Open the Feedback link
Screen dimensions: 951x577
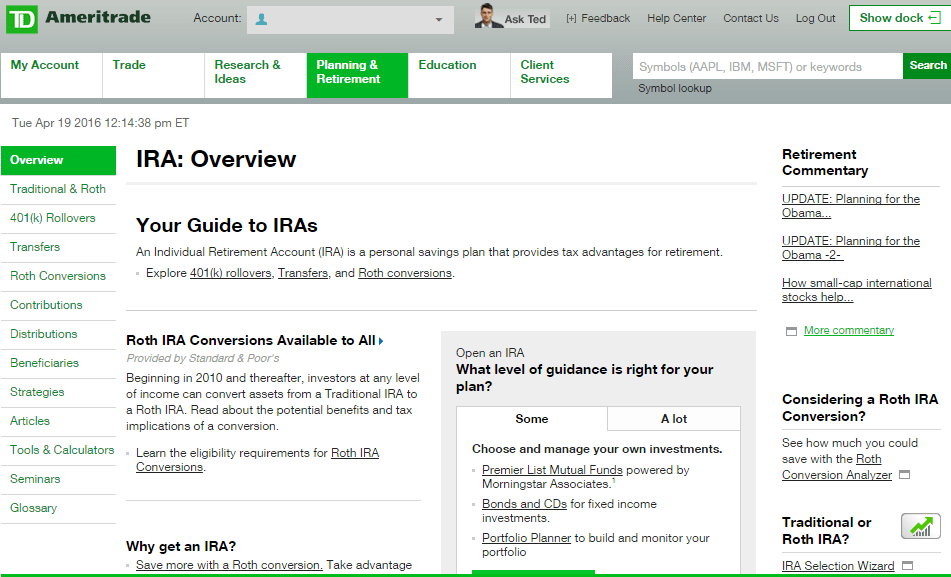(x=605, y=18)
